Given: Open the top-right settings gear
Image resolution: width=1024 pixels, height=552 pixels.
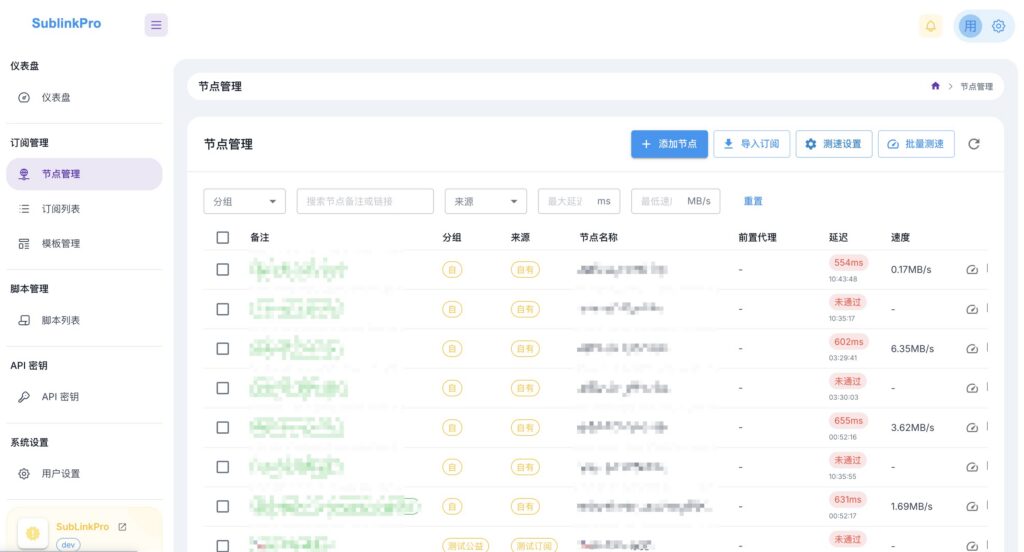Looking at the screenshot, I should point(999,26).
